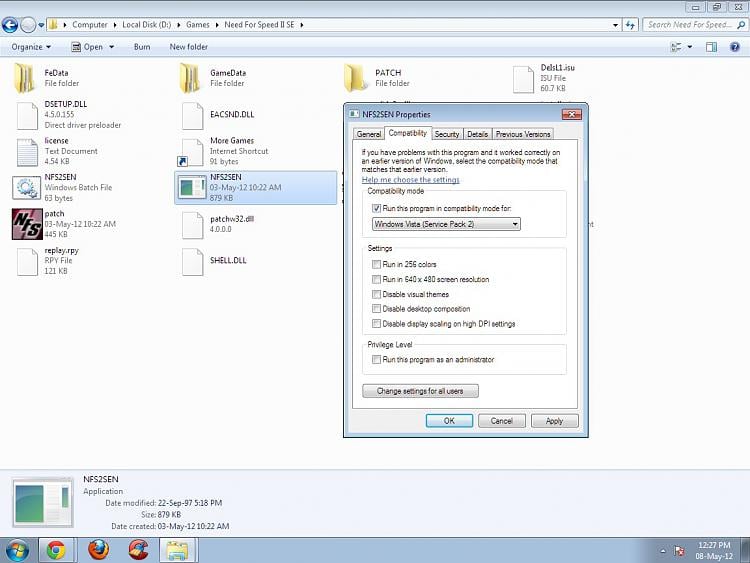Screen dimensions: 750x563
Task: Open CCleaner from the taskbar
Action: click(139, 550)
